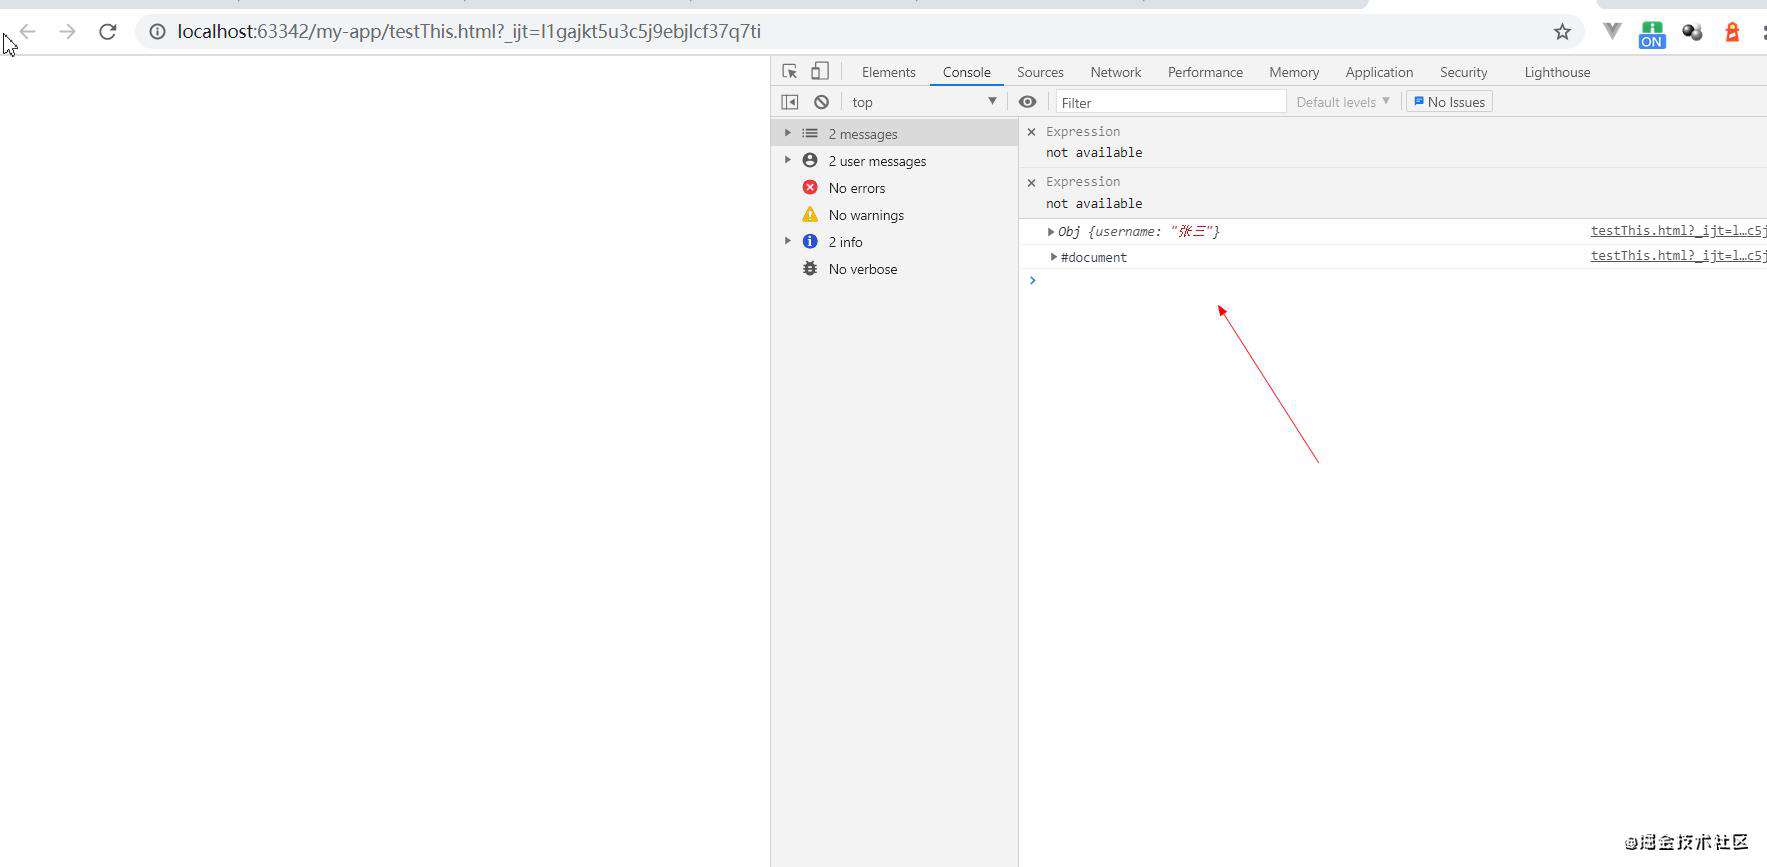Click the dark circular extension icon
The image size is (1767, 867).
pos(1692,32)
